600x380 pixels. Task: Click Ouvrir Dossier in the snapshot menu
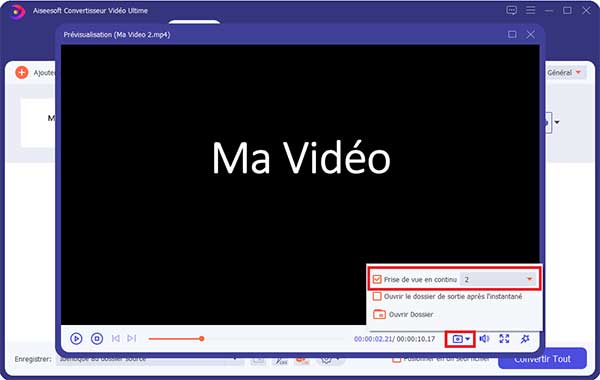[411, 315]
